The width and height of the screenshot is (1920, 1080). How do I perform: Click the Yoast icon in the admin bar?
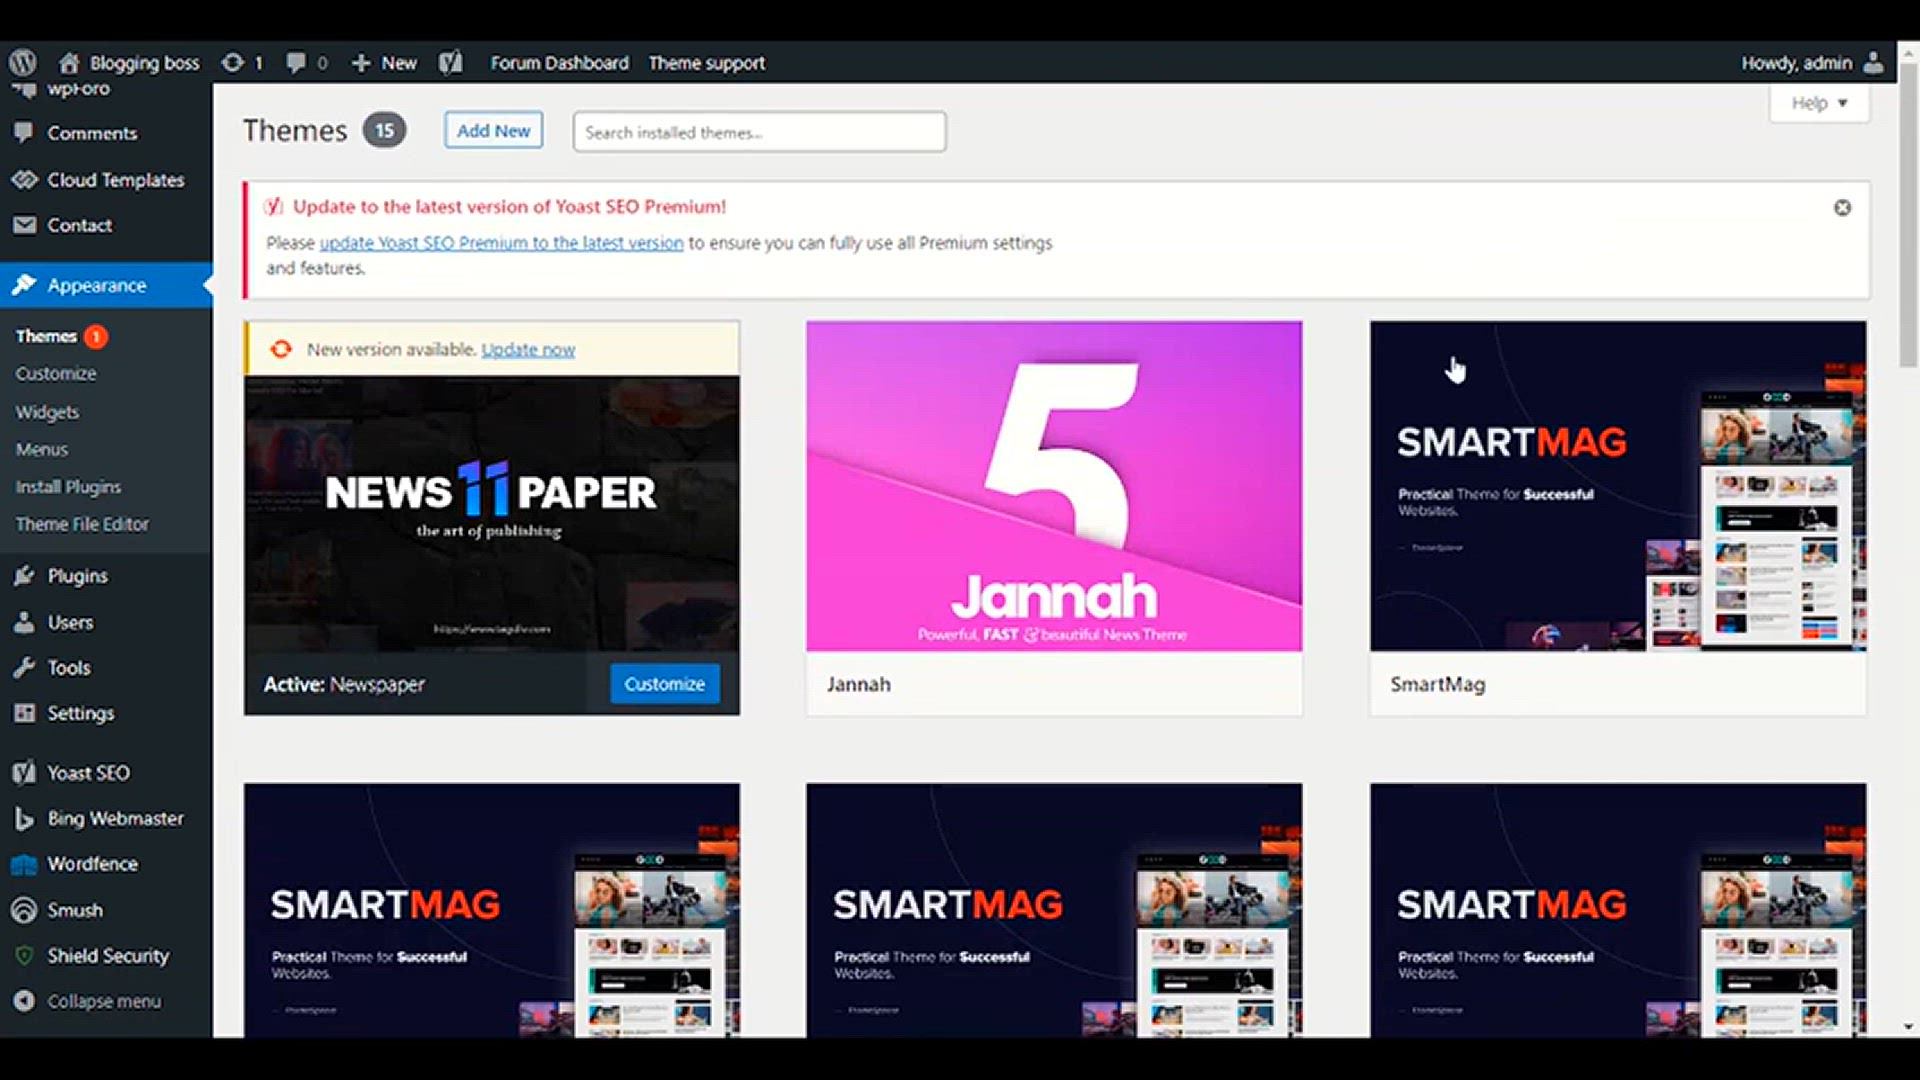pos(450,62)
